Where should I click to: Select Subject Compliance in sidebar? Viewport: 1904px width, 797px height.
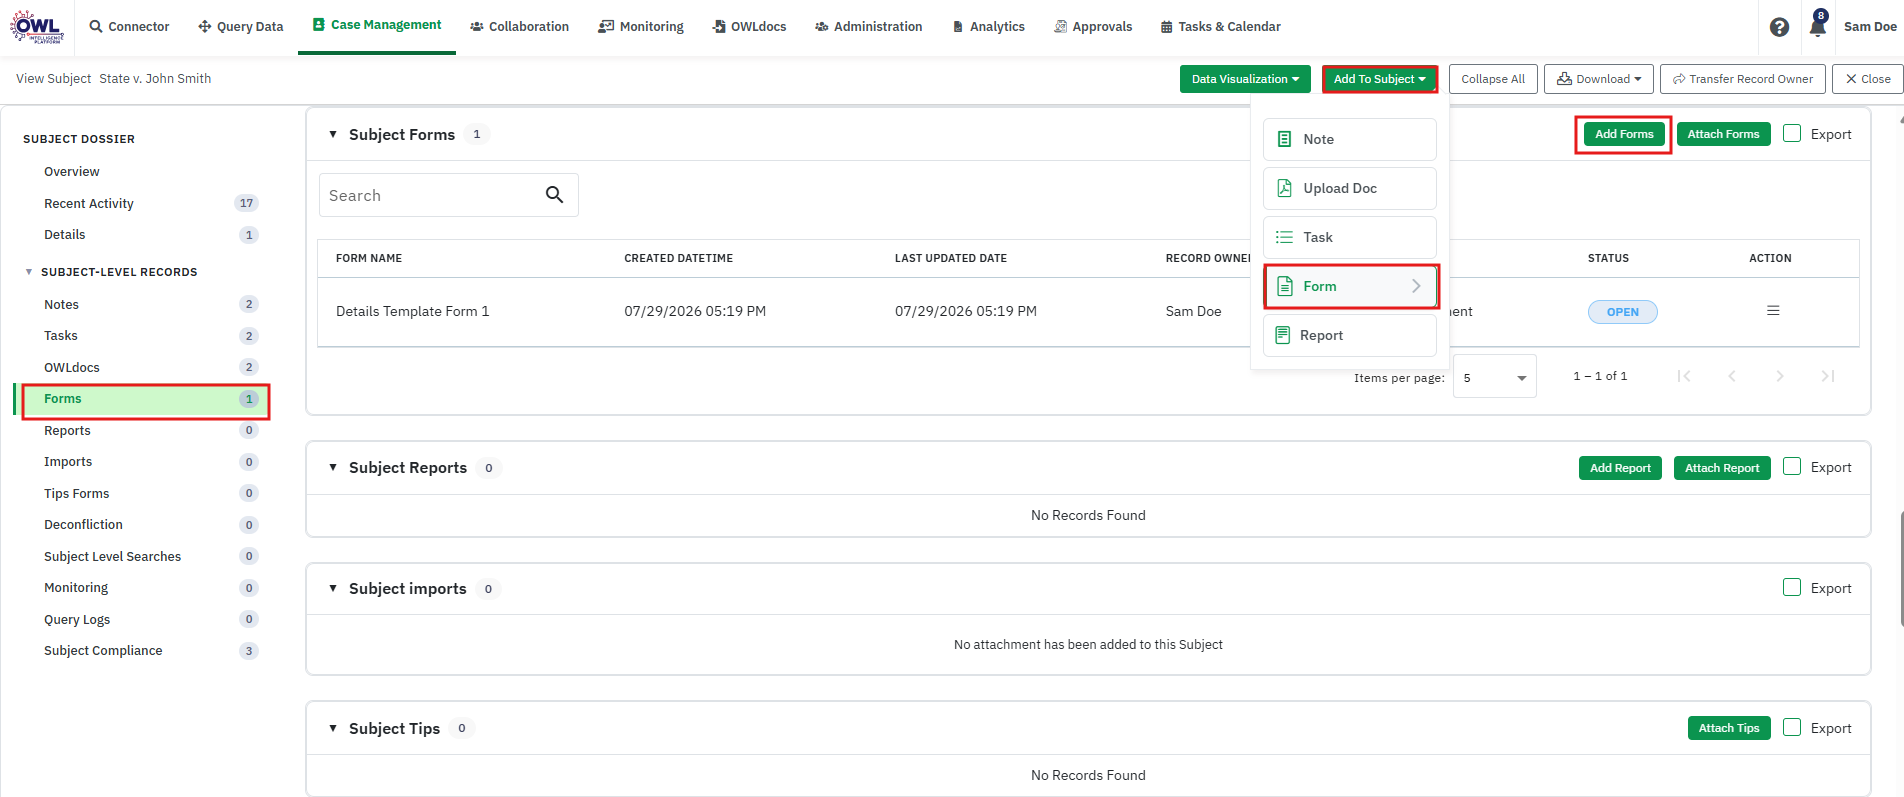pyautogui.click(x=103, y=651)
